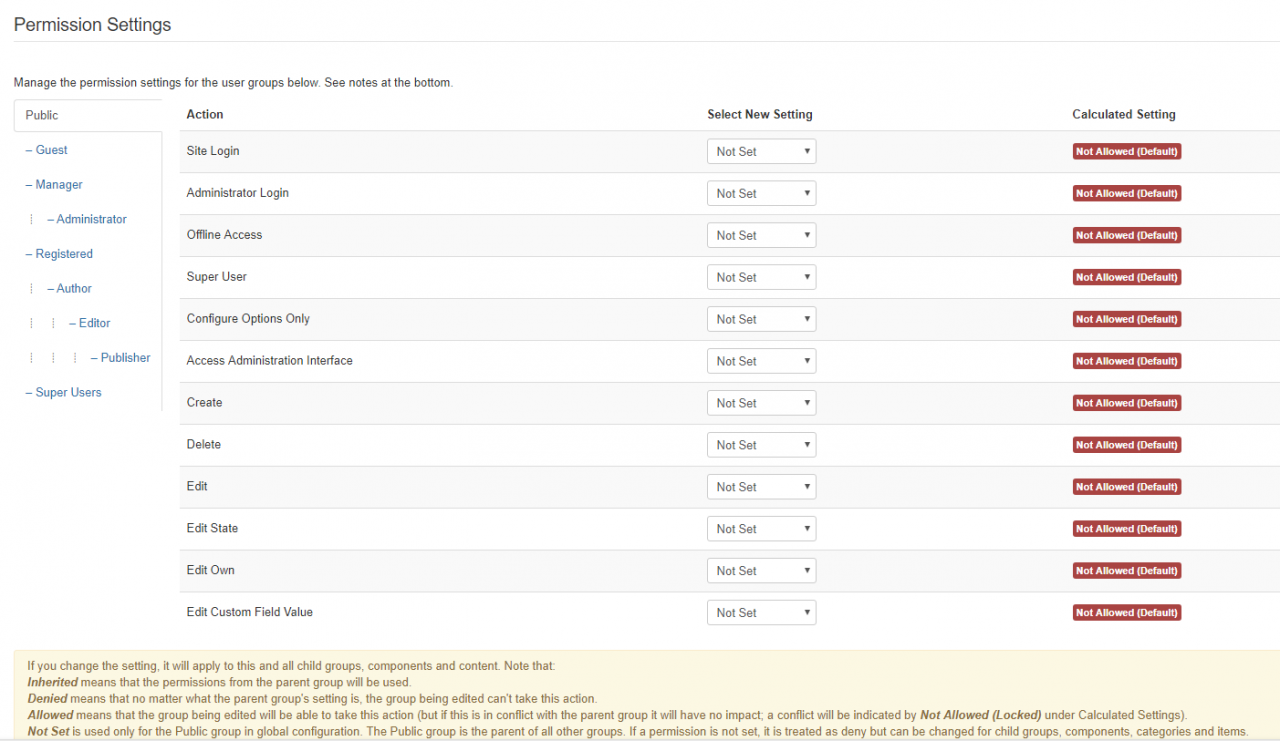Open the Super Users group tab
The height and width of the screenshot is (741, 1280).
pos(68,392)
